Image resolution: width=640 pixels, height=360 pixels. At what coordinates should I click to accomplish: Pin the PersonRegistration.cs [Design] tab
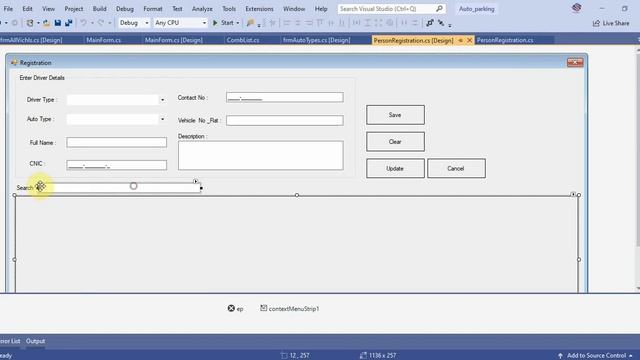(x=460, y=40)
